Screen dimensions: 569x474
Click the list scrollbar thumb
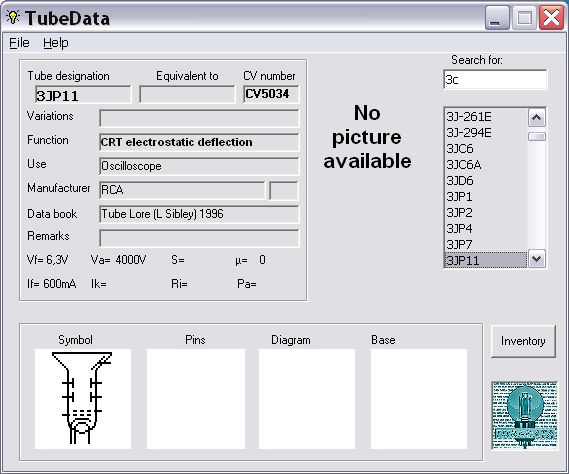click(537, 136)
